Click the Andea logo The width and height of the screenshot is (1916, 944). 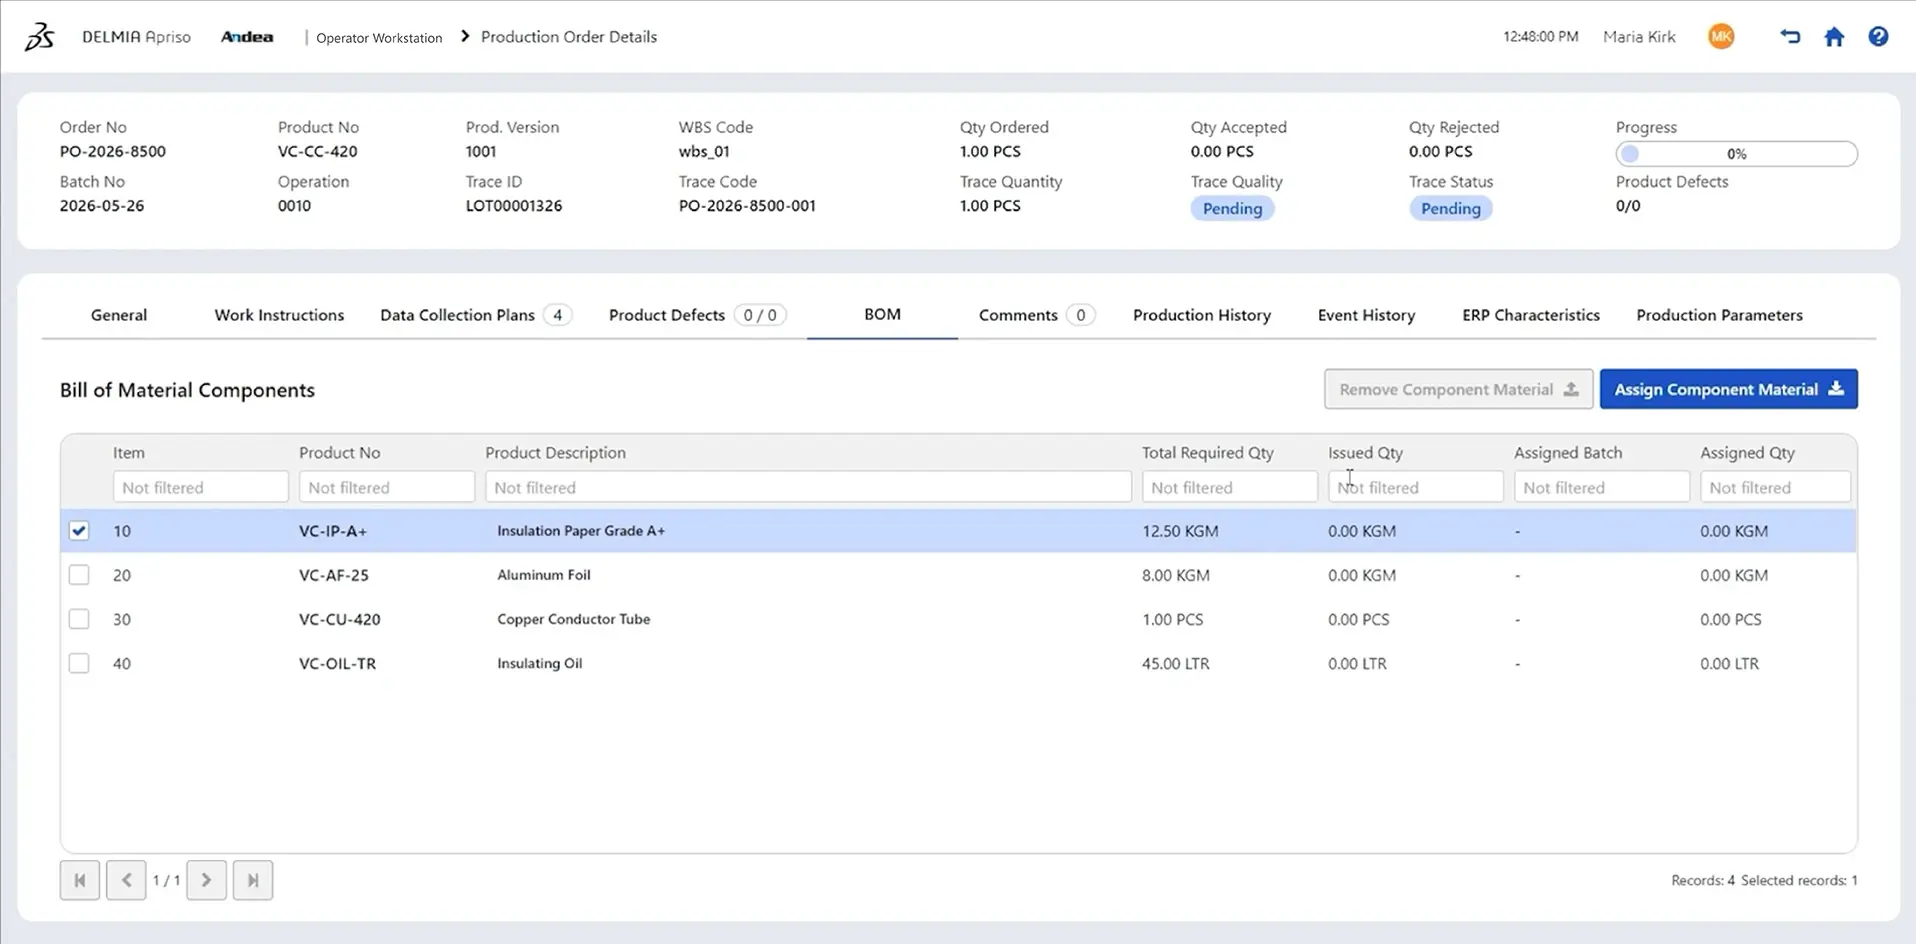(247, 37)
